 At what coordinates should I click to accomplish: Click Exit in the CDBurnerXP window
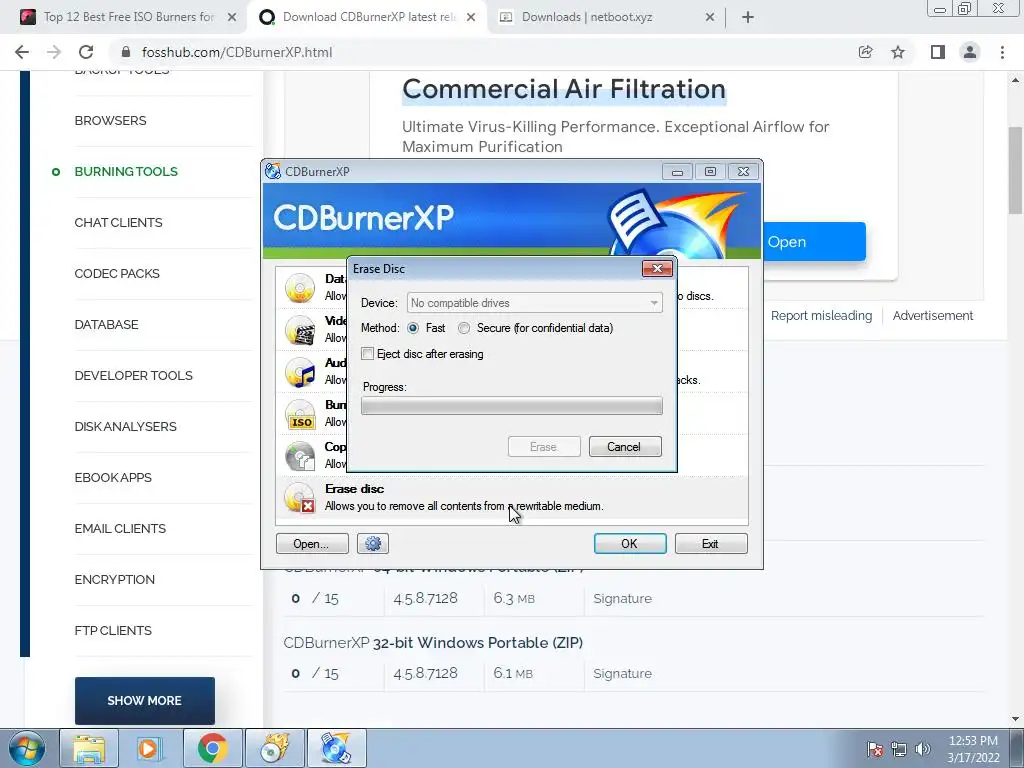click(x=711, y=543)
